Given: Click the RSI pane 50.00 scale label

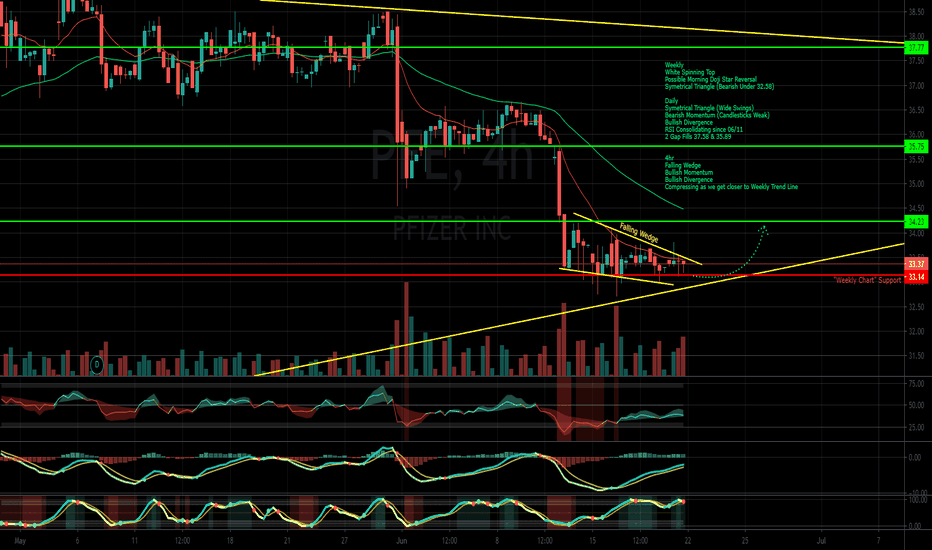Looking at the screenshot, I should click(x=916, y=405).
